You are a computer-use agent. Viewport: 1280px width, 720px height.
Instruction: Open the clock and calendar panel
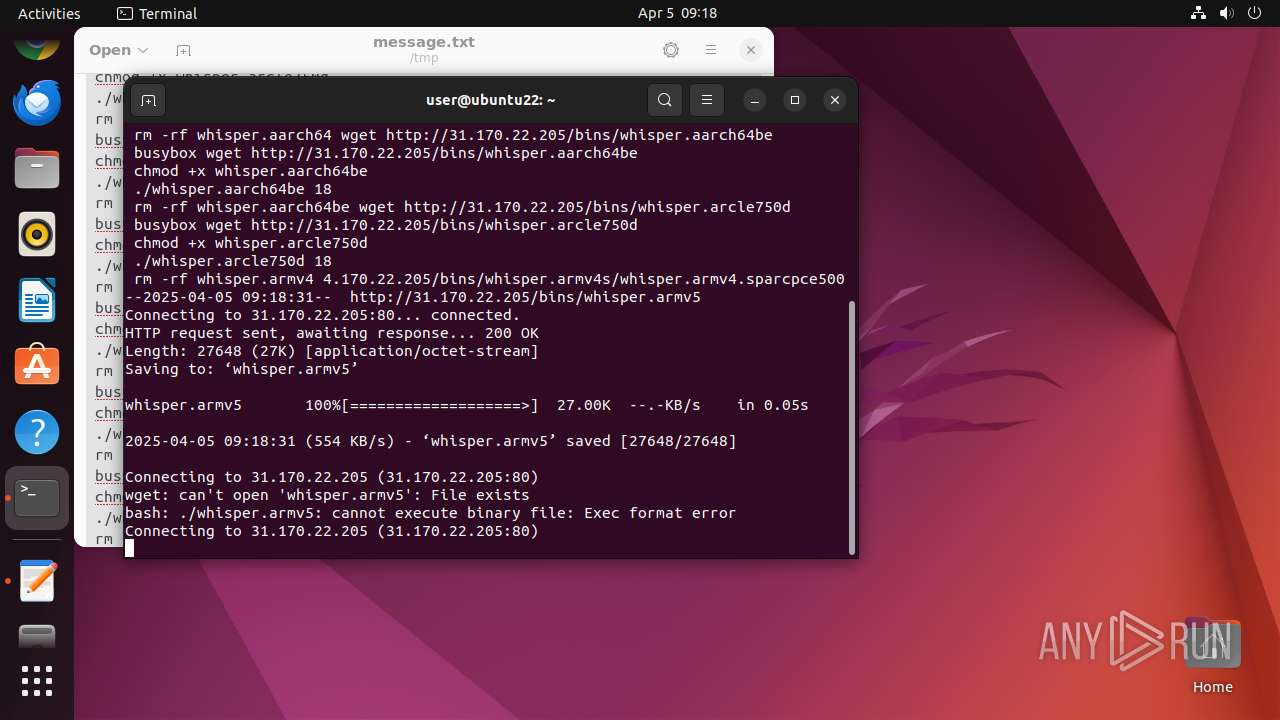[677, 13]
